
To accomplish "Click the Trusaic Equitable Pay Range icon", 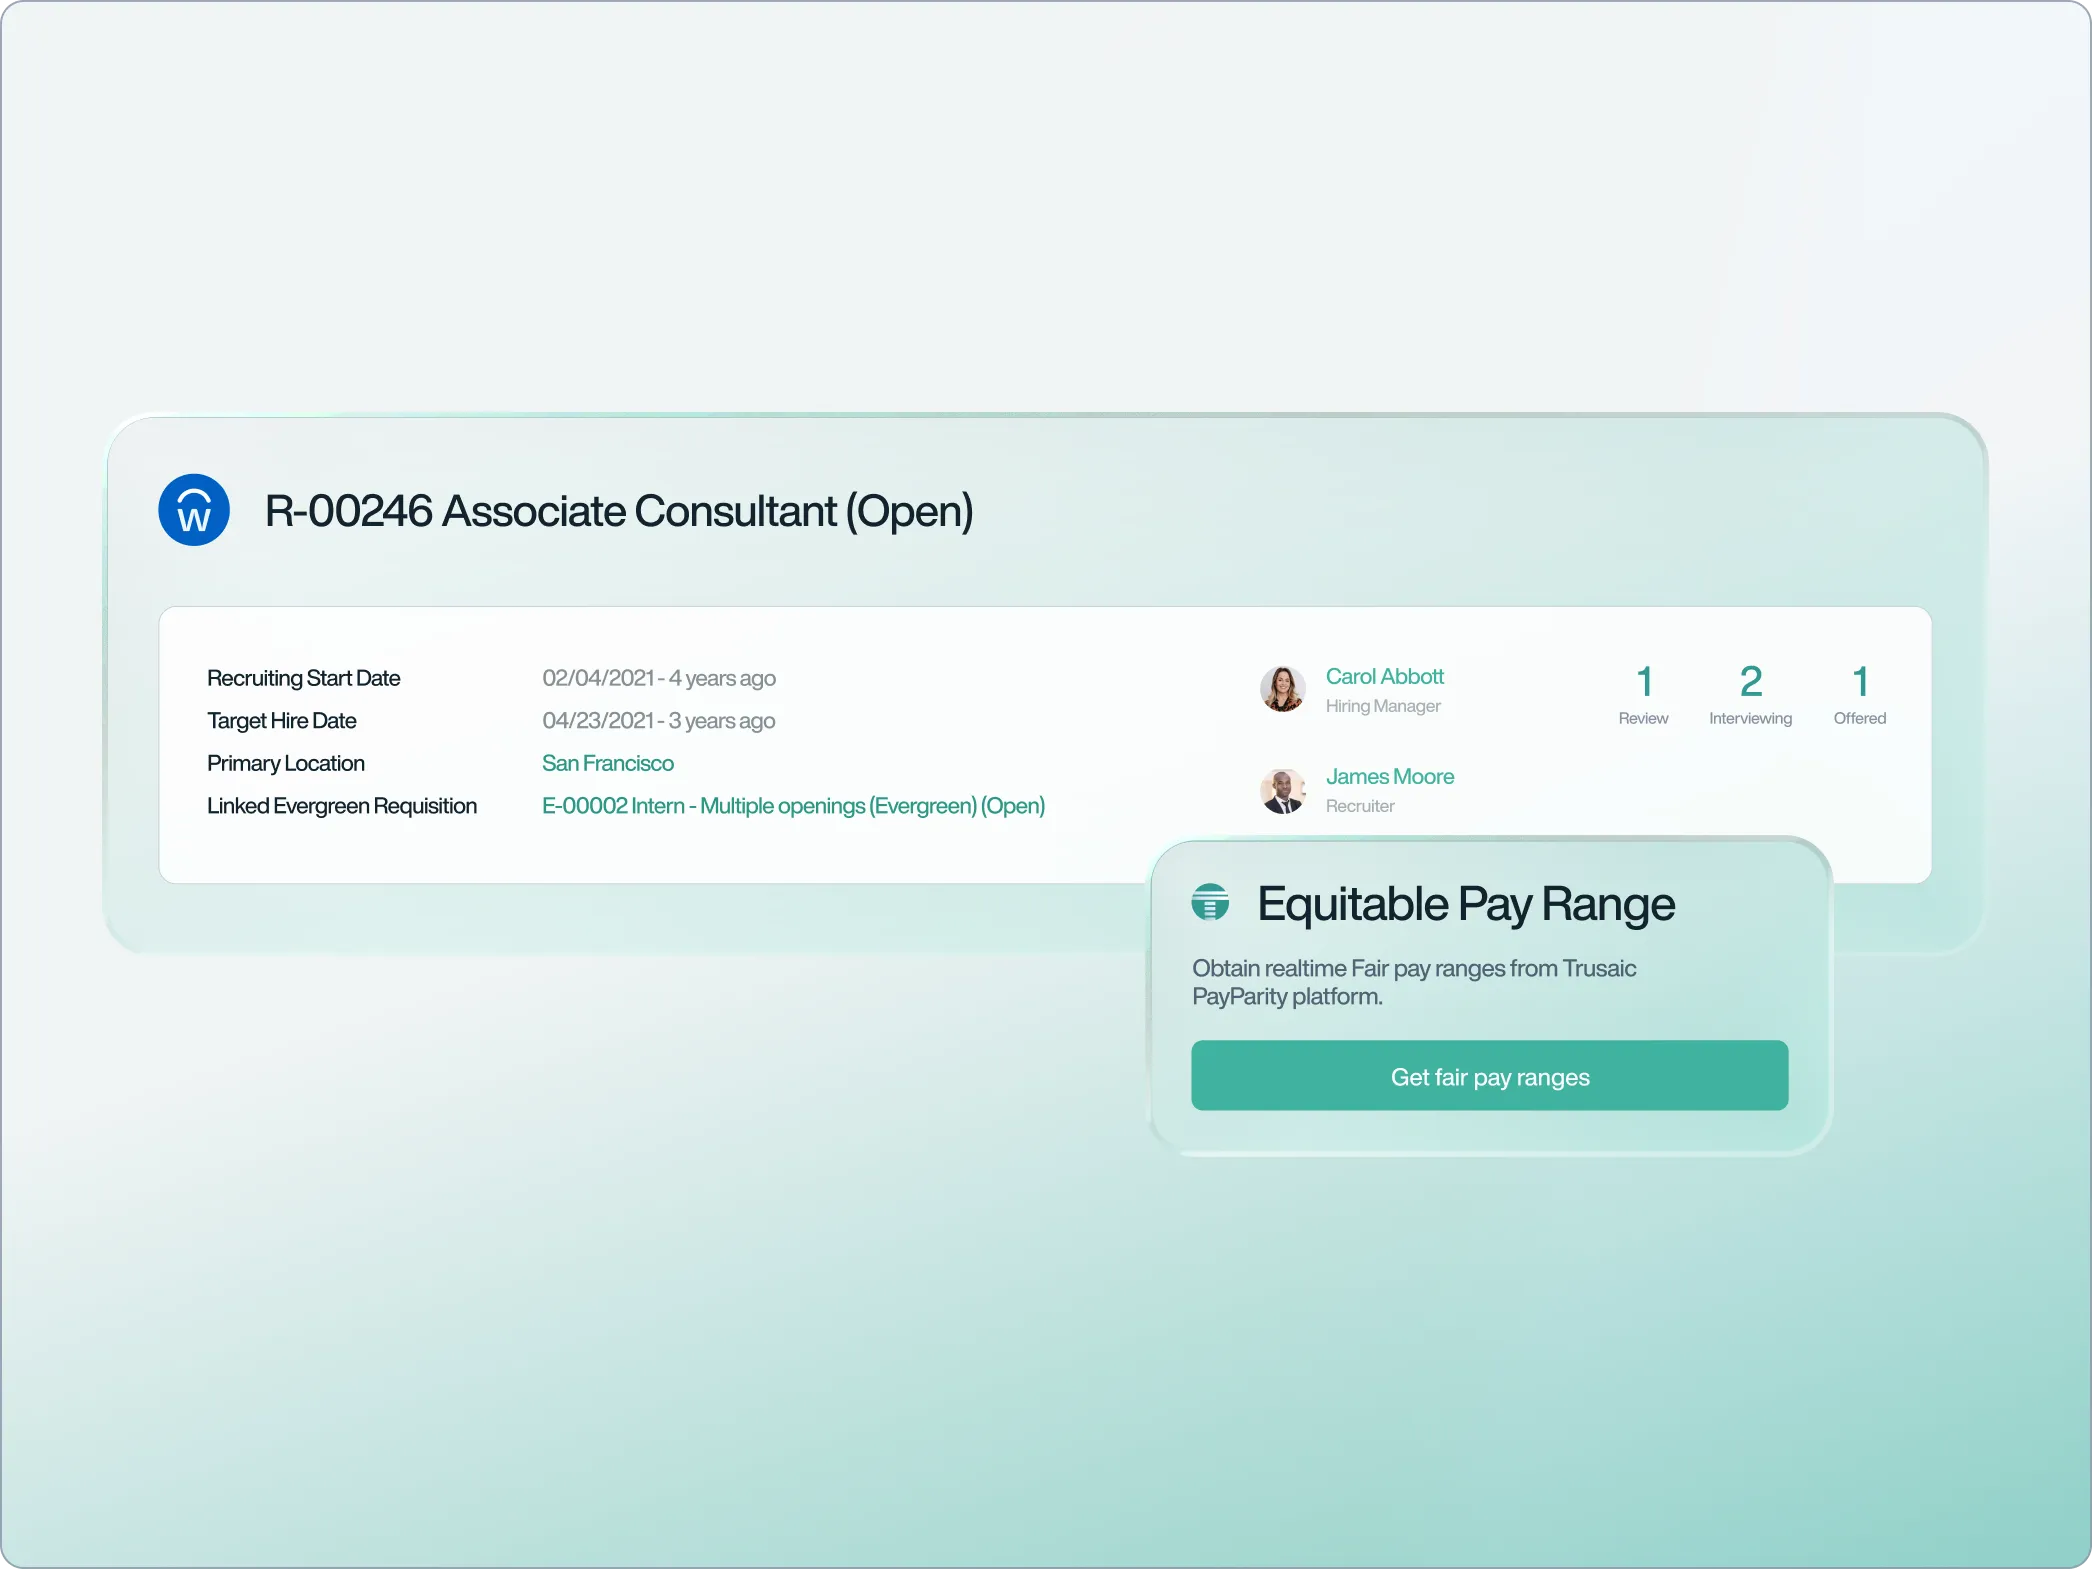I will tap(1210, 902).
